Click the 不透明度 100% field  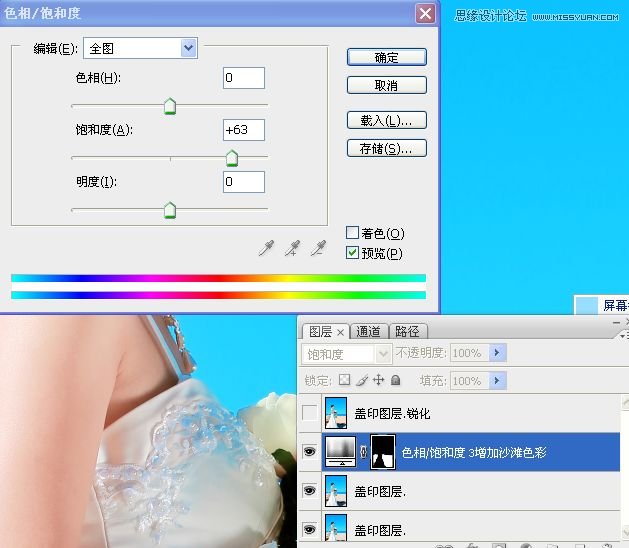click(x=470, y=353)
